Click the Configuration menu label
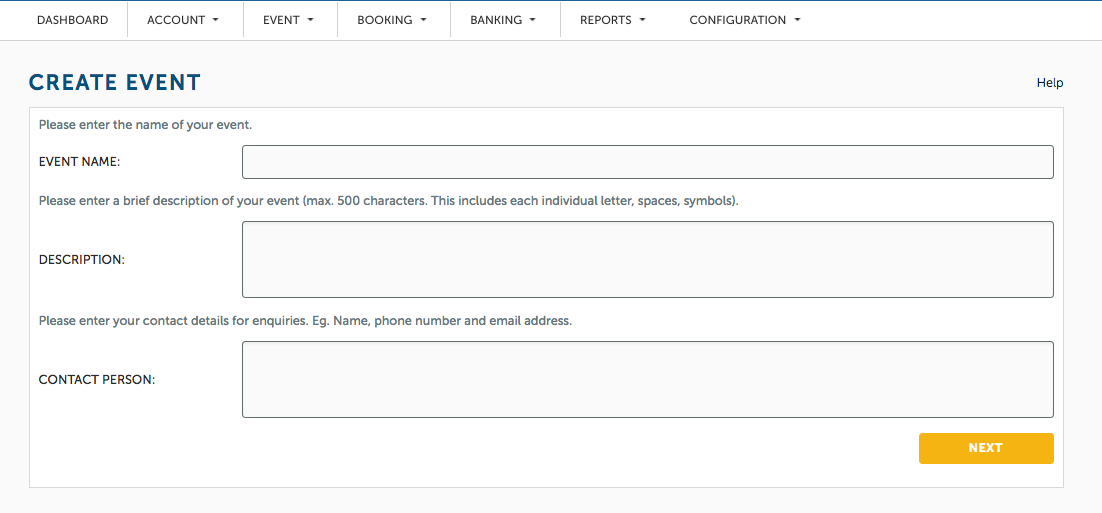 (x=737, y=20)
